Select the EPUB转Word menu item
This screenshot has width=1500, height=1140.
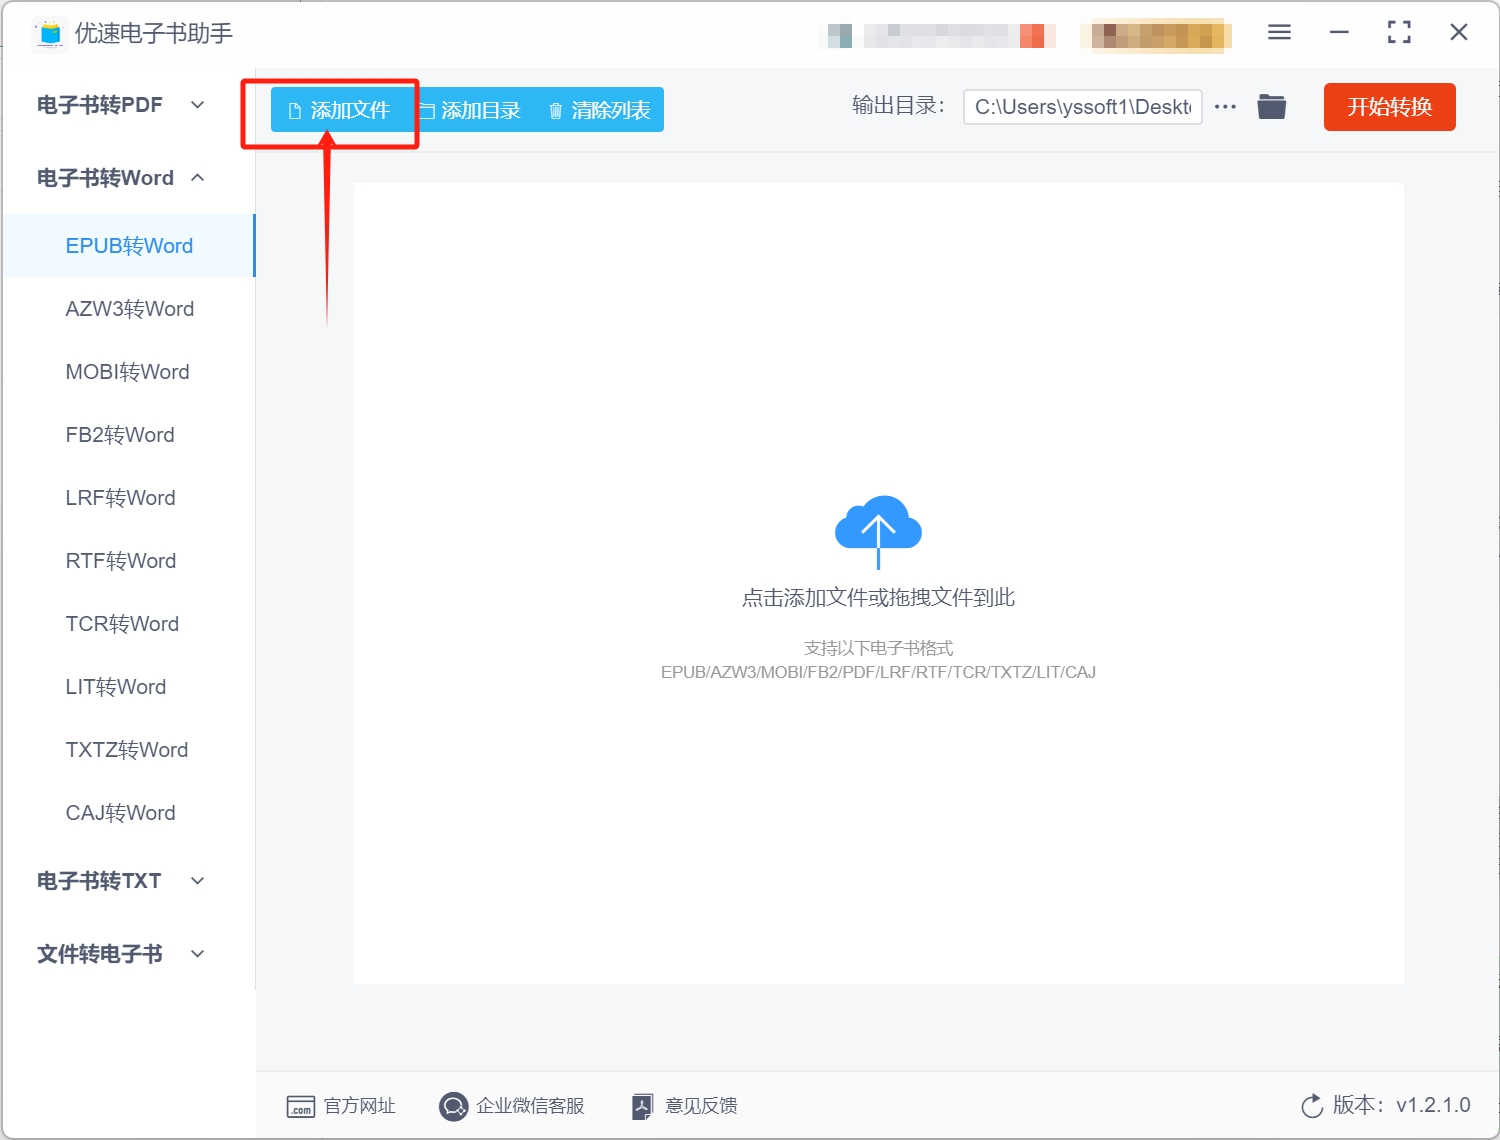[x=129, y=246]
